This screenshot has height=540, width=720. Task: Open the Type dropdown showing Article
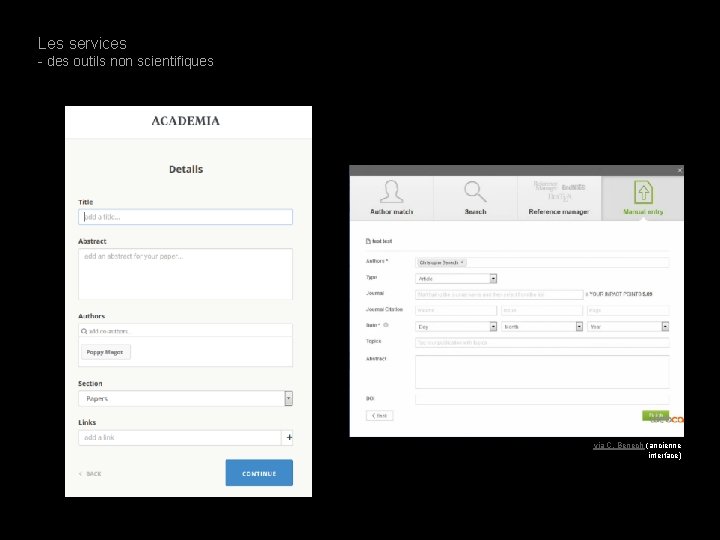(456, 279)
